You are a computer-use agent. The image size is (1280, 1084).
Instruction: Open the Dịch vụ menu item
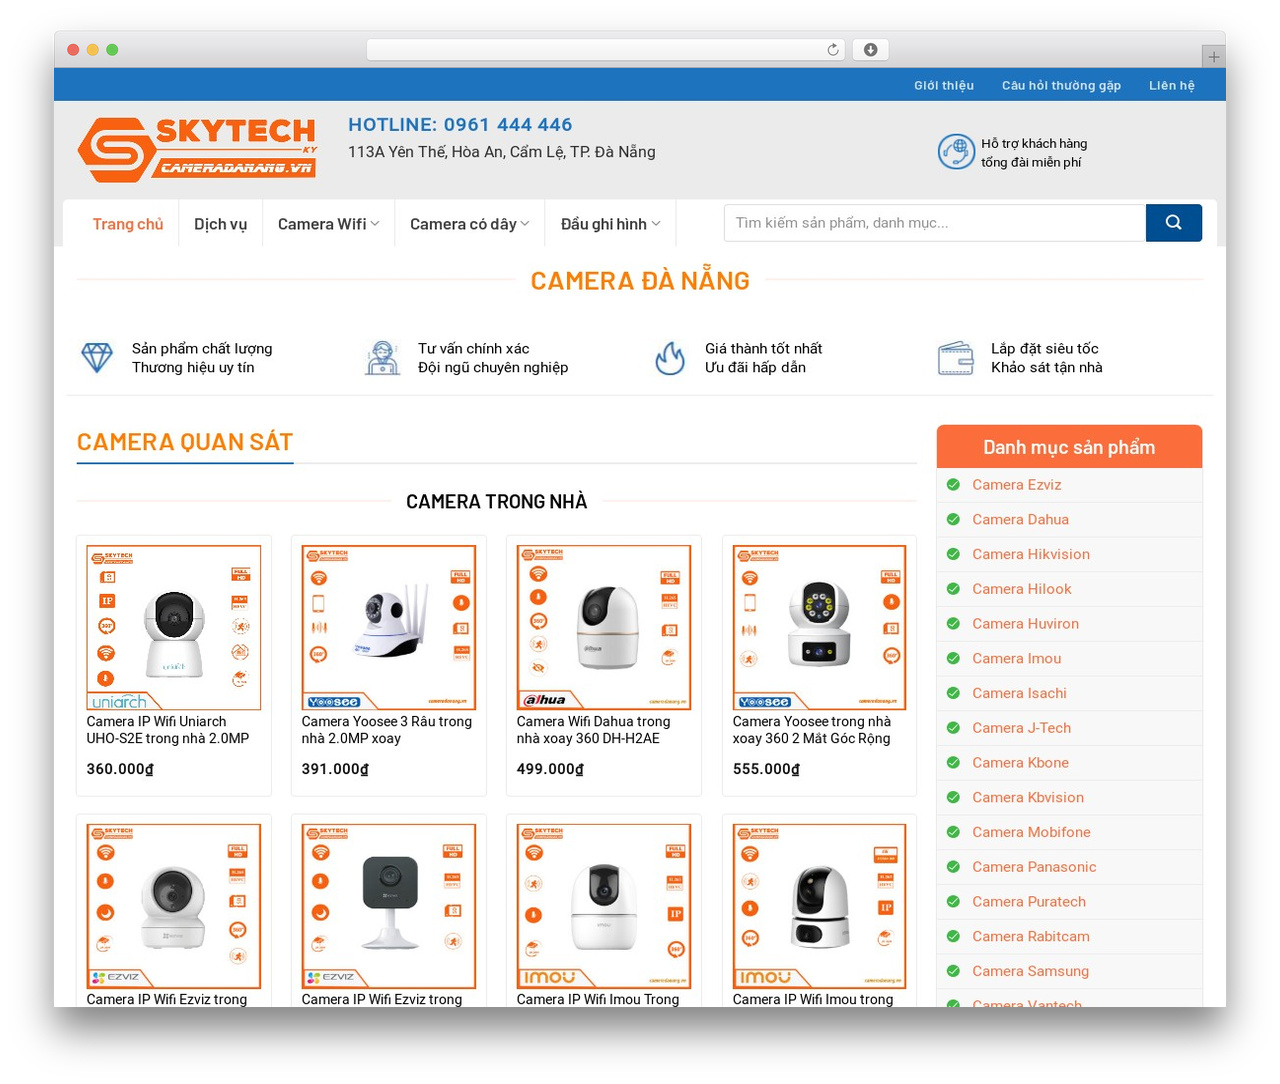220,224
